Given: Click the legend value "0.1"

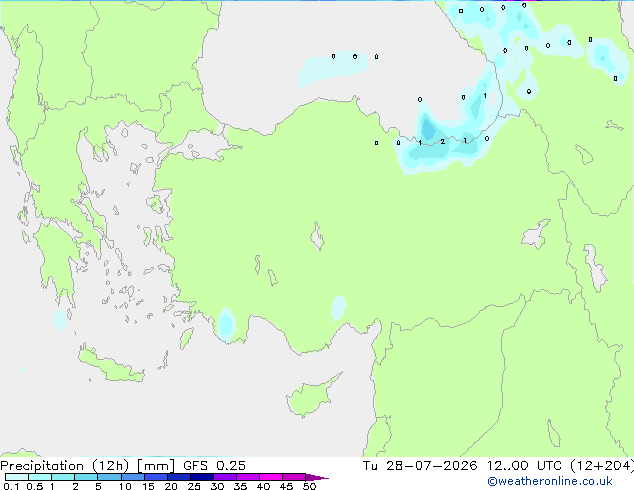Looking at the screenshot, I should pos(11,486).
